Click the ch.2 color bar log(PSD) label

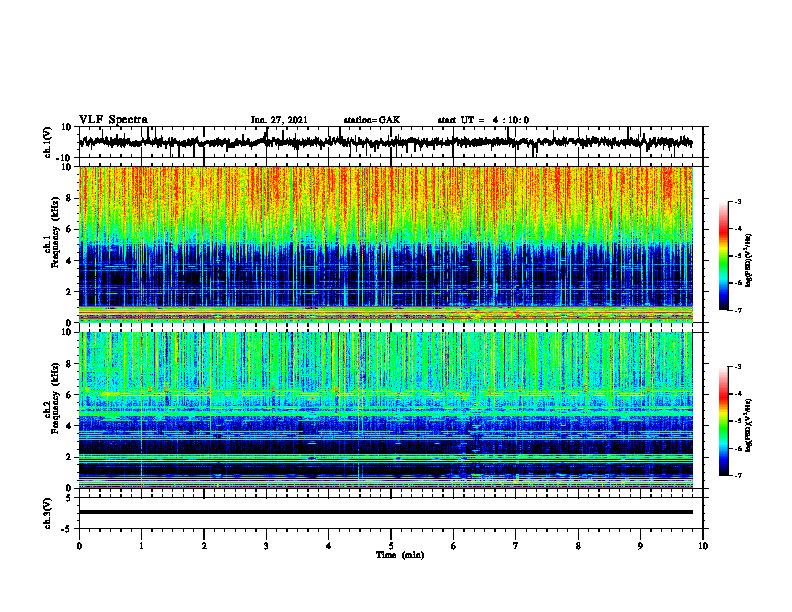(749, 425)
